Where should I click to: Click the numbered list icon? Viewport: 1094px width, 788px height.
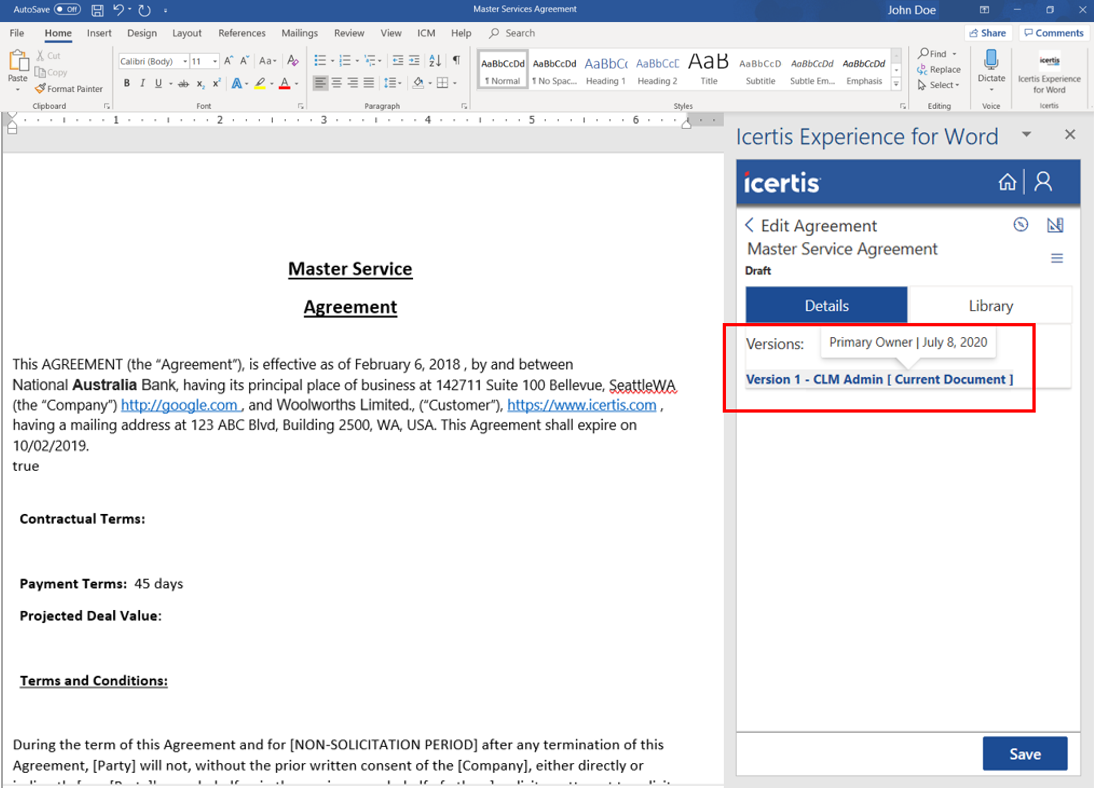(x=345, y=61)
